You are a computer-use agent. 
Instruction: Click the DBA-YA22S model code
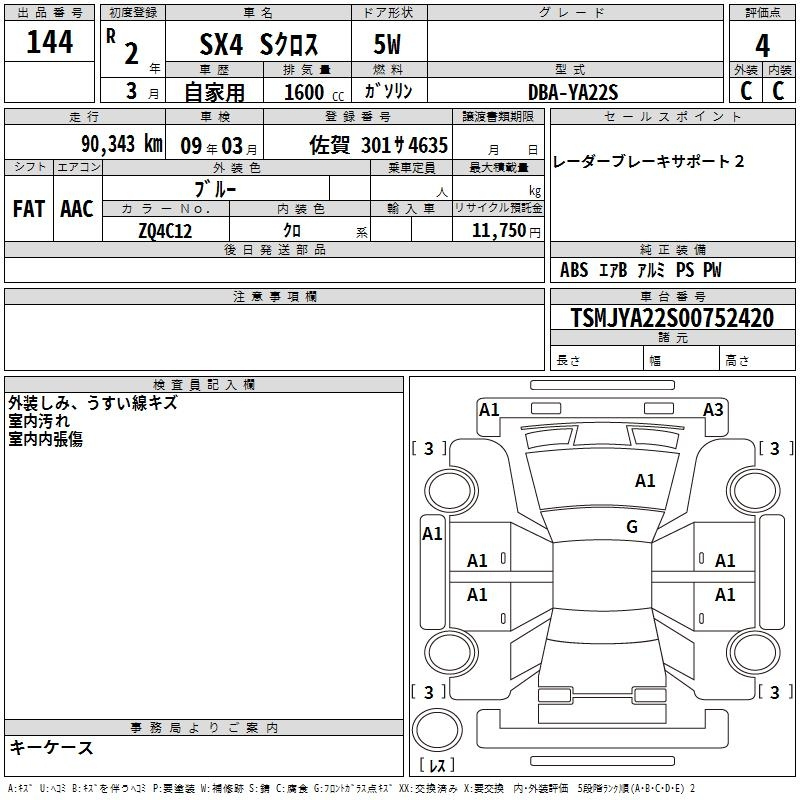573,92
